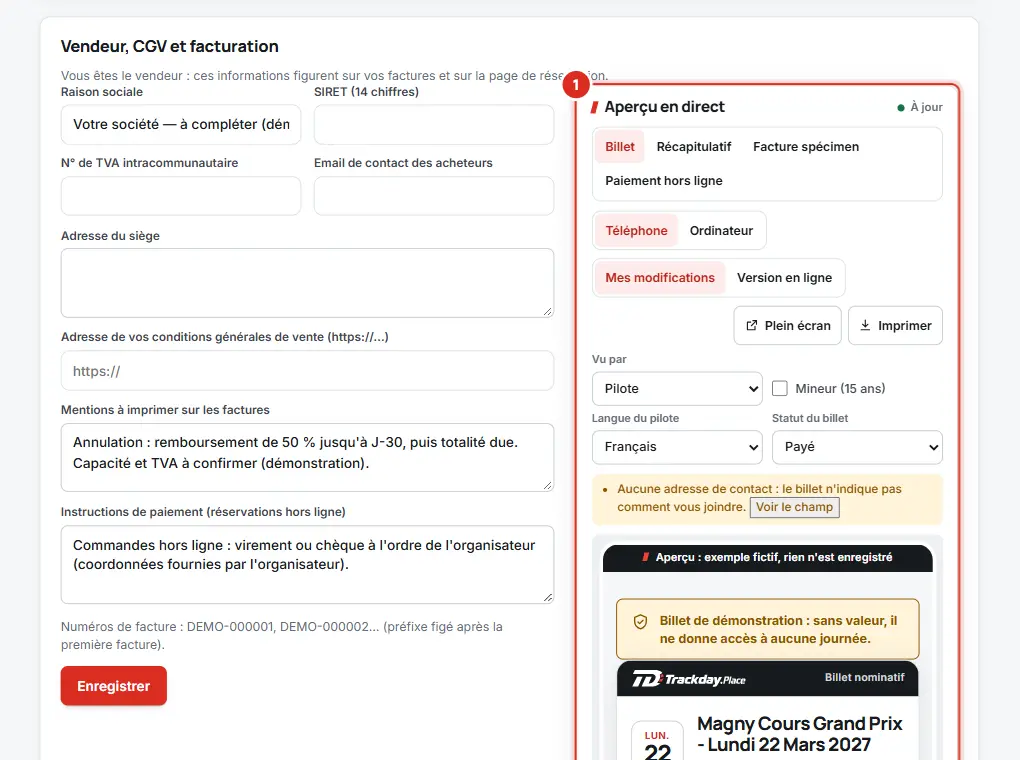Click the CGV https:// URL field

307,371
